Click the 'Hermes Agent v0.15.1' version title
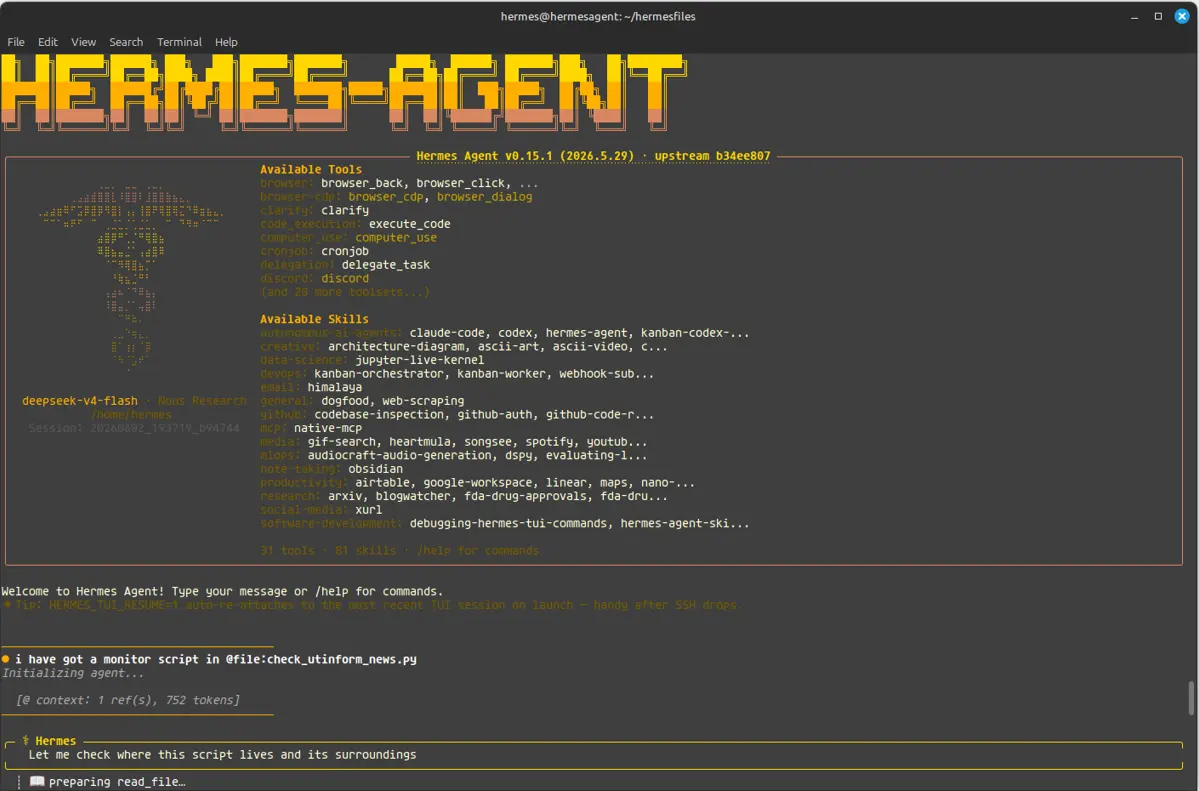1199x791 pixels. (525, 155)
